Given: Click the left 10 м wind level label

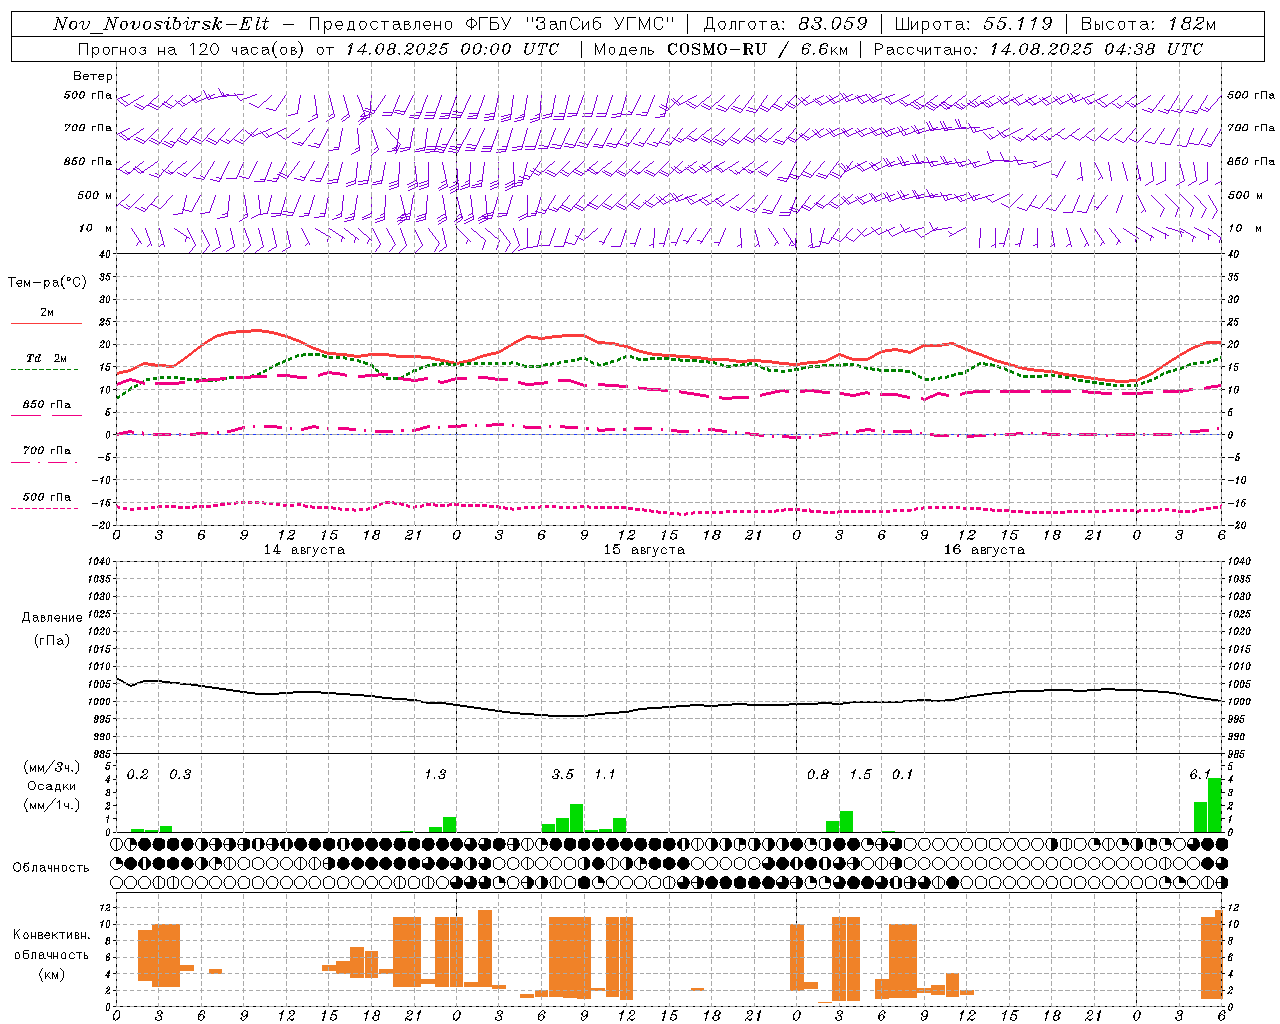Looking at the screenshot, I should coord(95,228).
